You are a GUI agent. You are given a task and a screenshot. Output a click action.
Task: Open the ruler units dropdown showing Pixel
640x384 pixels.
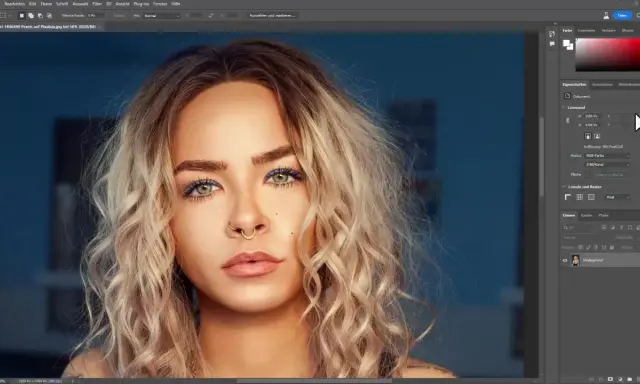[617, 197]
